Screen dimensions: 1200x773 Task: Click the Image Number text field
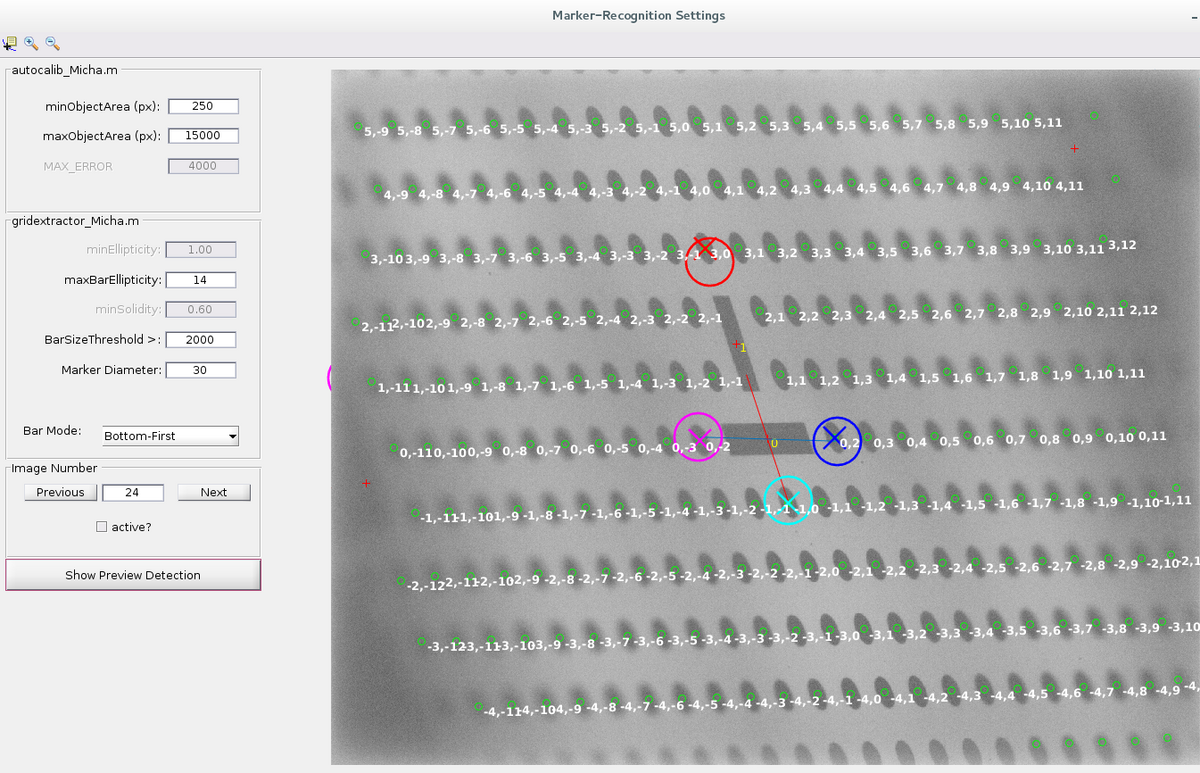coord(132,492)
